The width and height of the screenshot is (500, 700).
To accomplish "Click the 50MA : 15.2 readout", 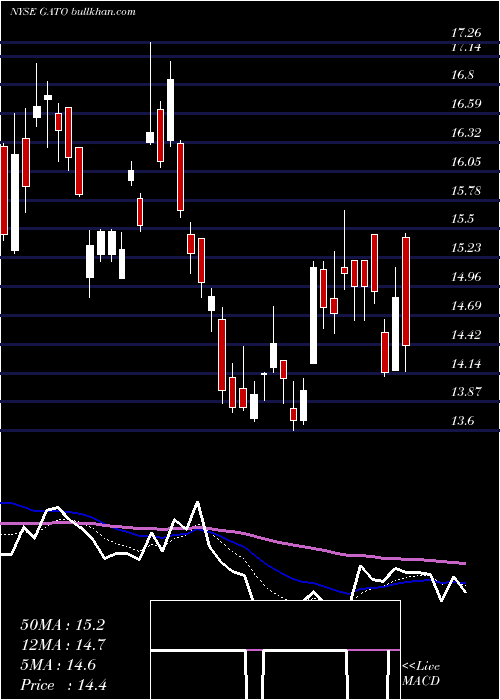I will point(62,625).
